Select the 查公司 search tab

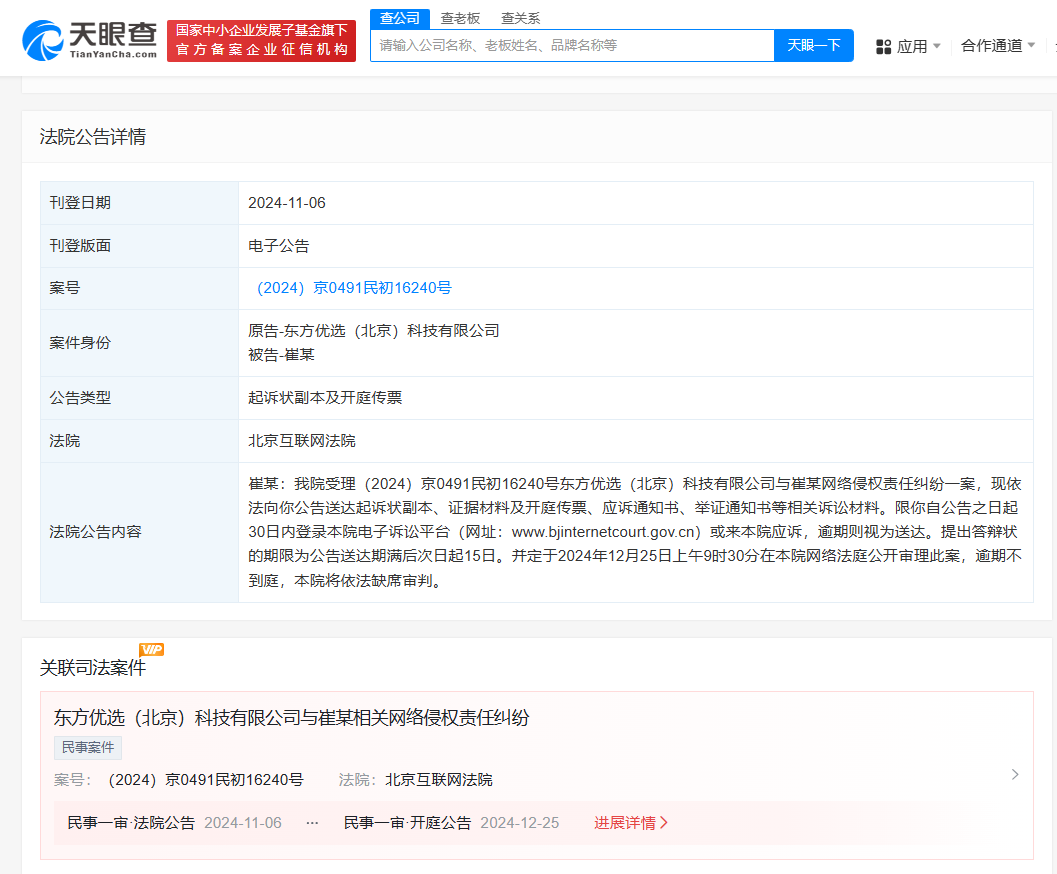(x=400, y=18)
